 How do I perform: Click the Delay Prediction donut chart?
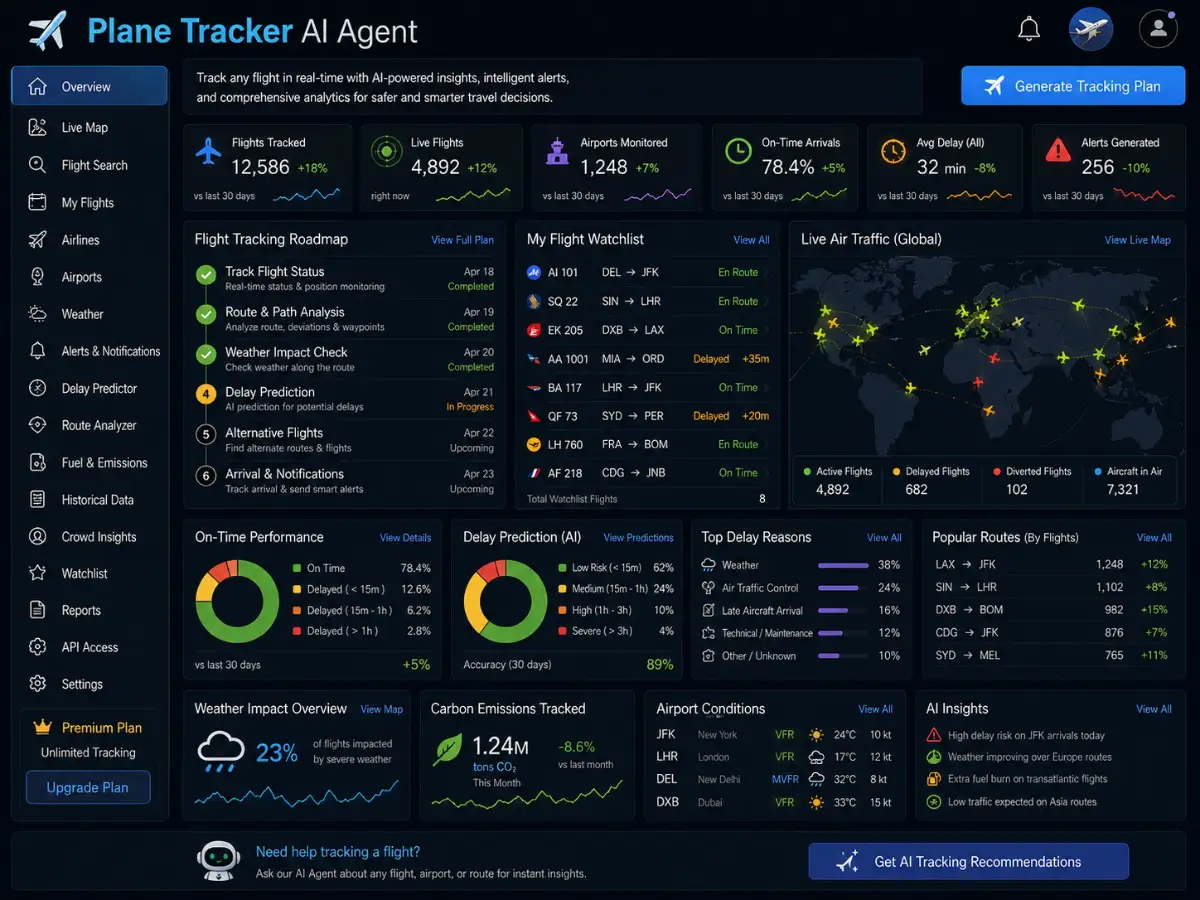[505, 601]
